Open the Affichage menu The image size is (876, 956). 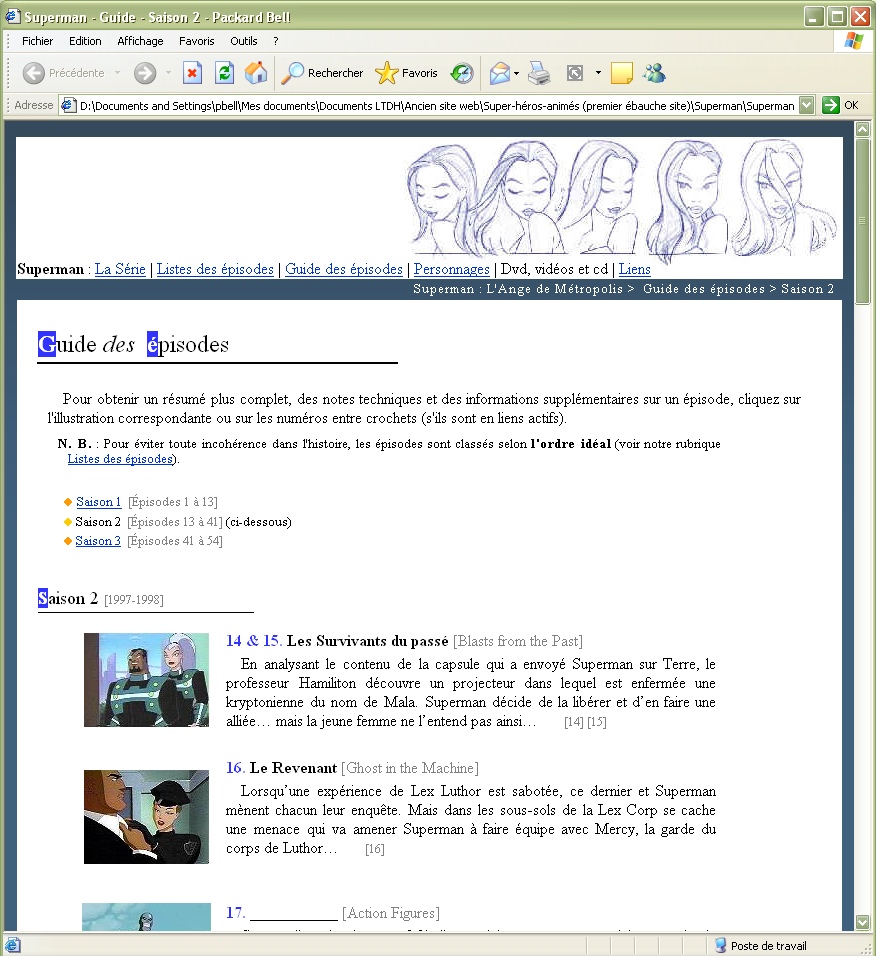pos(140,41)
